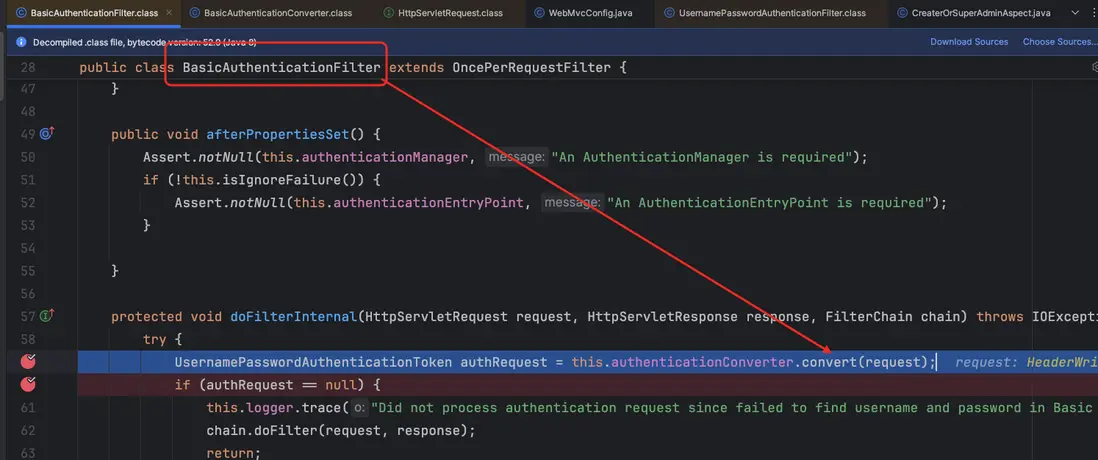The height and width of the screenshot is (460, 1098).
Task: Click implements gutter icon on line 57
Action: click(x=48, y=316)
